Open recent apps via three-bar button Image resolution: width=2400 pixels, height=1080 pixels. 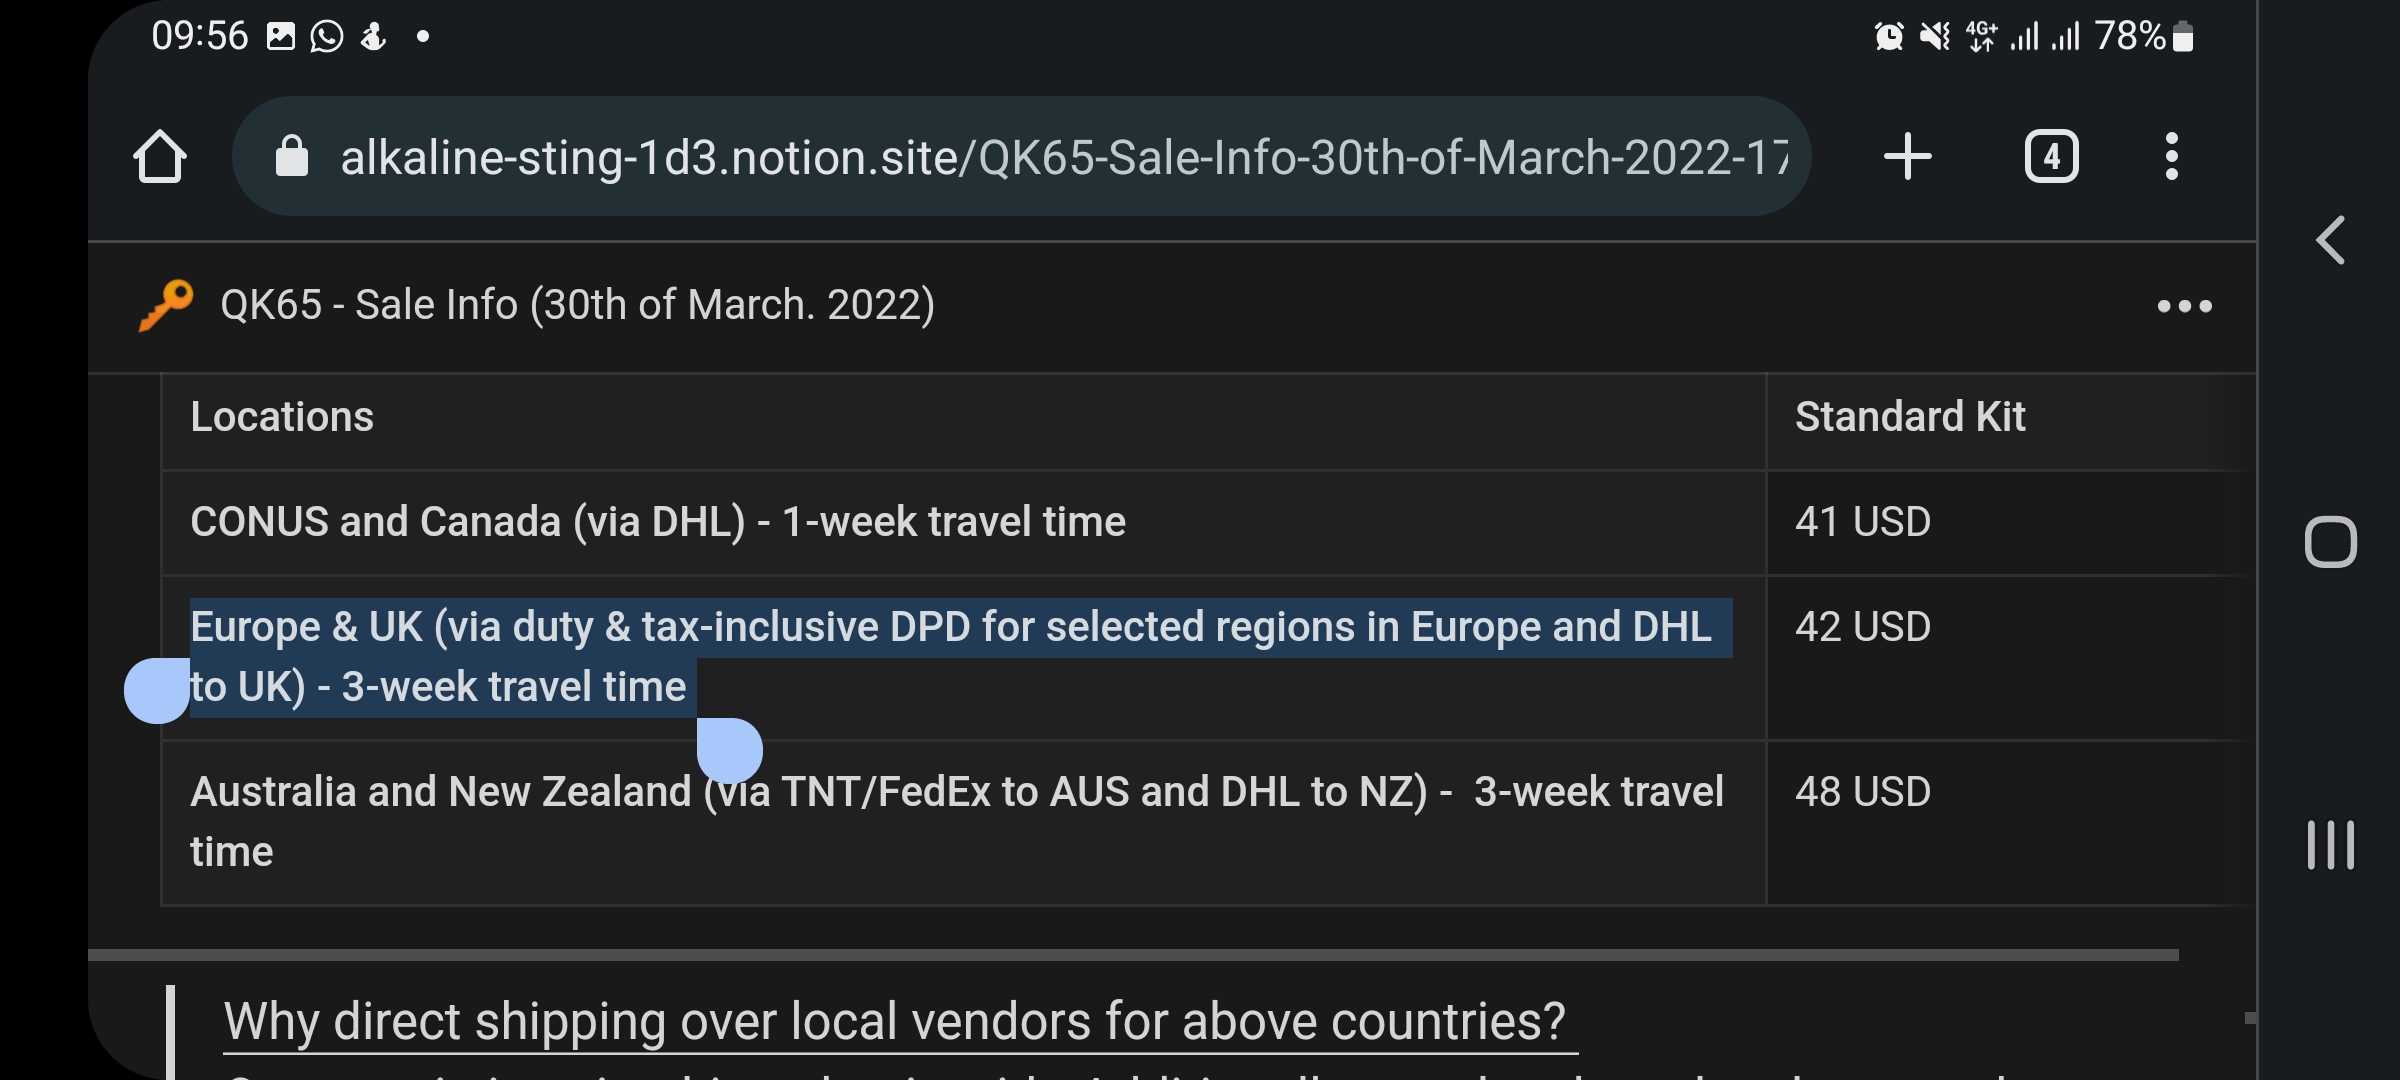coord(2331,845)
